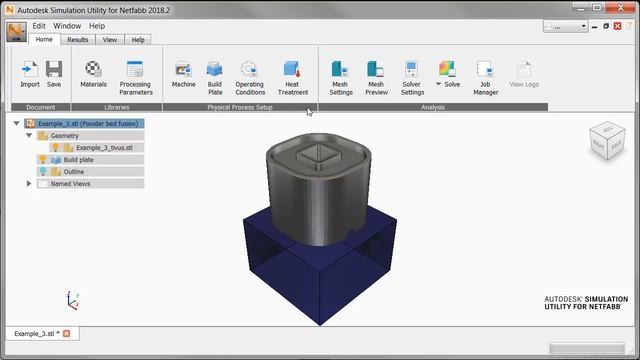Close the Example_3.stl document tab
This screenshot has width=640, height=360.
pyautogui.click(x=67, y=333)
